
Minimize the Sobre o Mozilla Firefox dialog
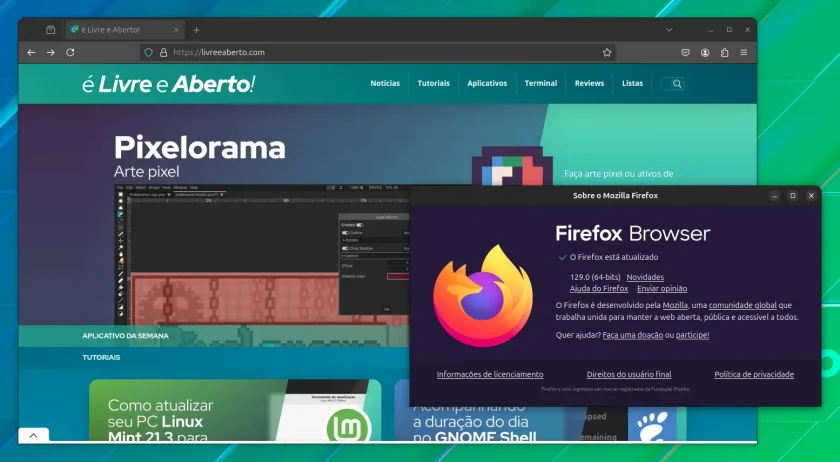pyautogui.click(x=775, y=196)
